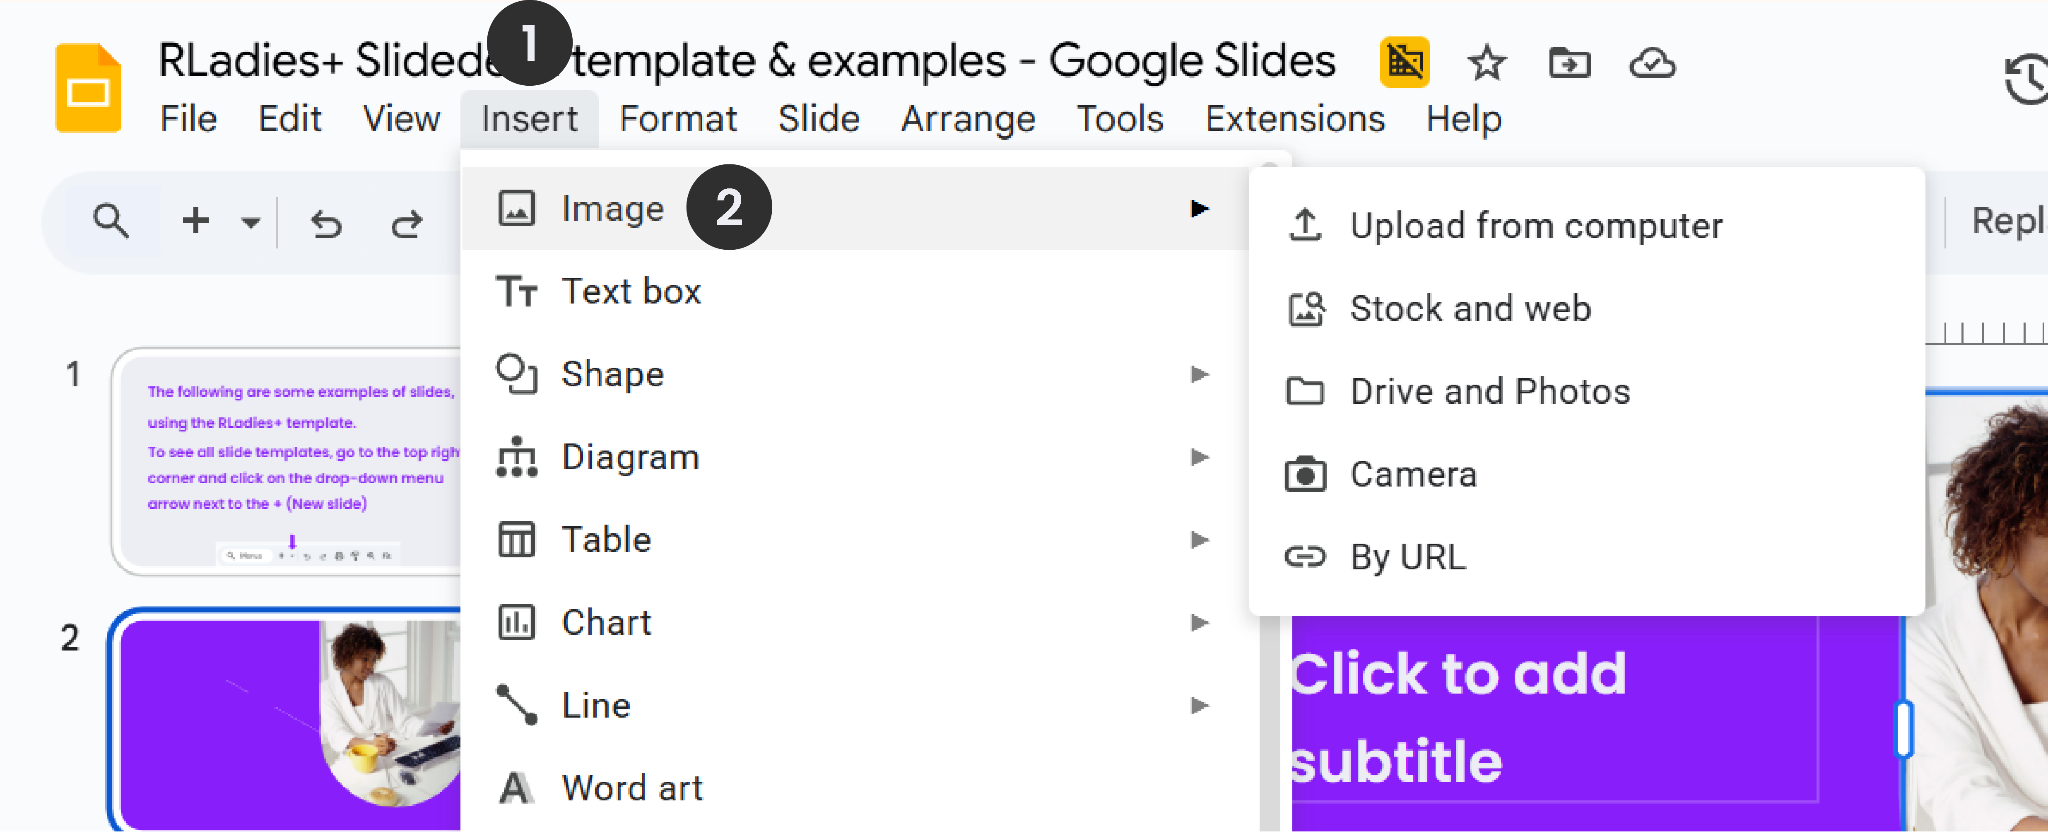Open the View menu
2048x832 pixels.
401,119
